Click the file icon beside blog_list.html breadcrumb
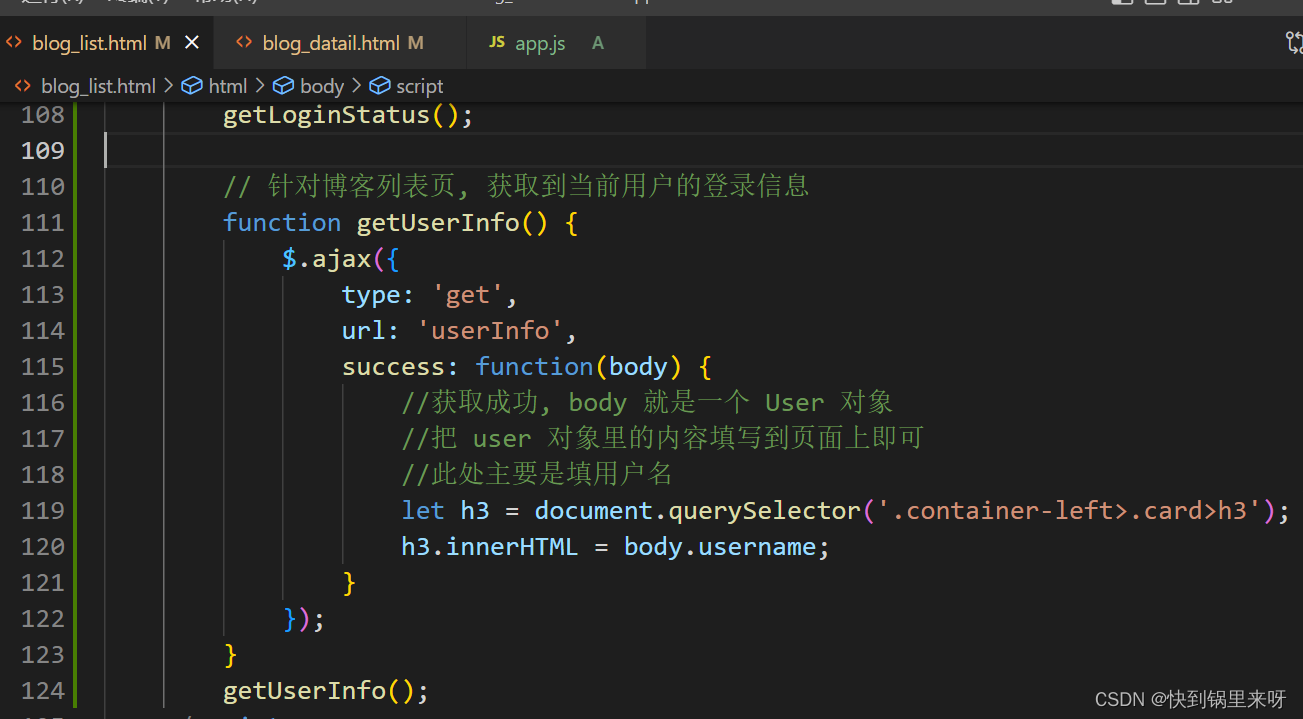Screen dimensions: 1303x719 point(23,86)
